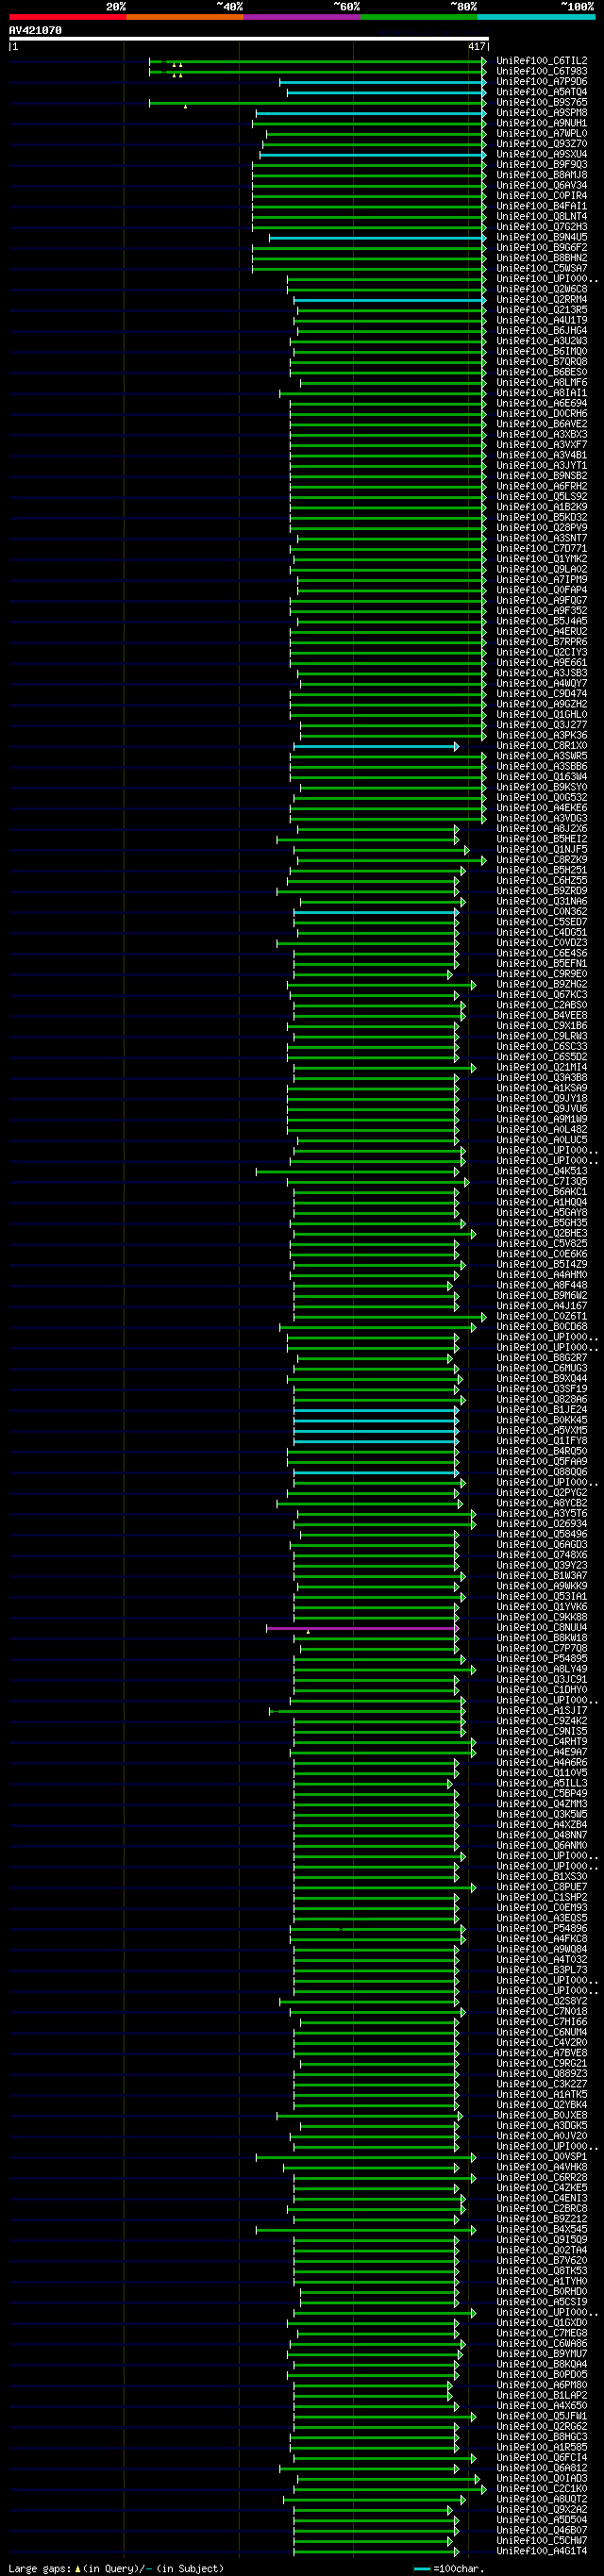Select label UniRef100_C4ZKE5
The height and width of the screenshot is (2576, 604).
541,2188
